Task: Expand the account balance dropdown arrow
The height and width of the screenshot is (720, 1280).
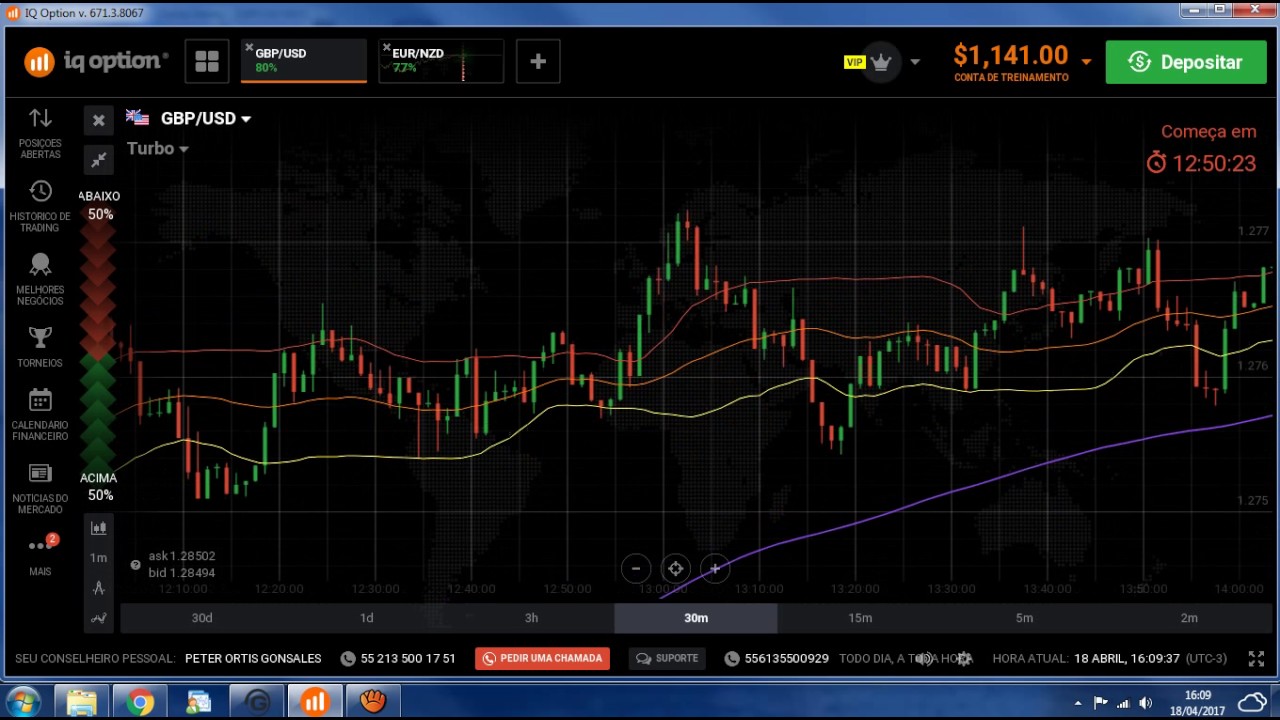Action: point(1086,62)
